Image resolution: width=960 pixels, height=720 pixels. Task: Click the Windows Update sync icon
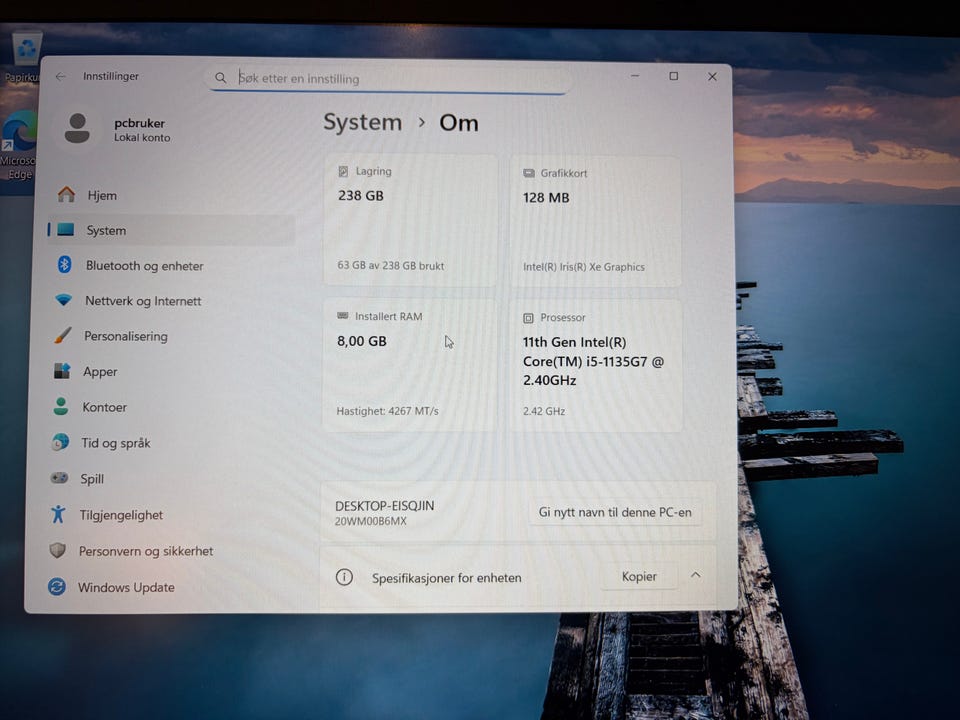(x=57, y=587)
